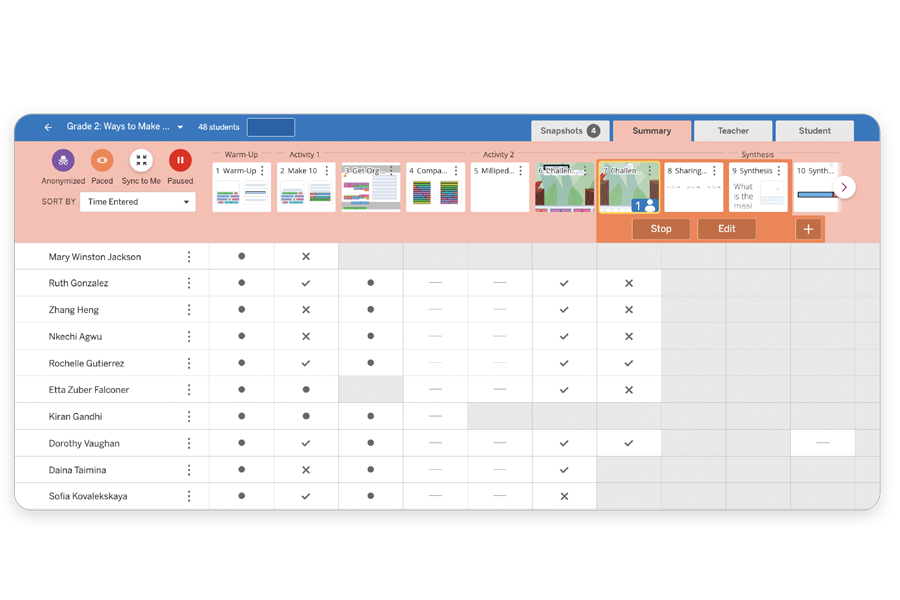Toggle Anonymized student names mode
The image size is (900, 600).
pos(63,161)
